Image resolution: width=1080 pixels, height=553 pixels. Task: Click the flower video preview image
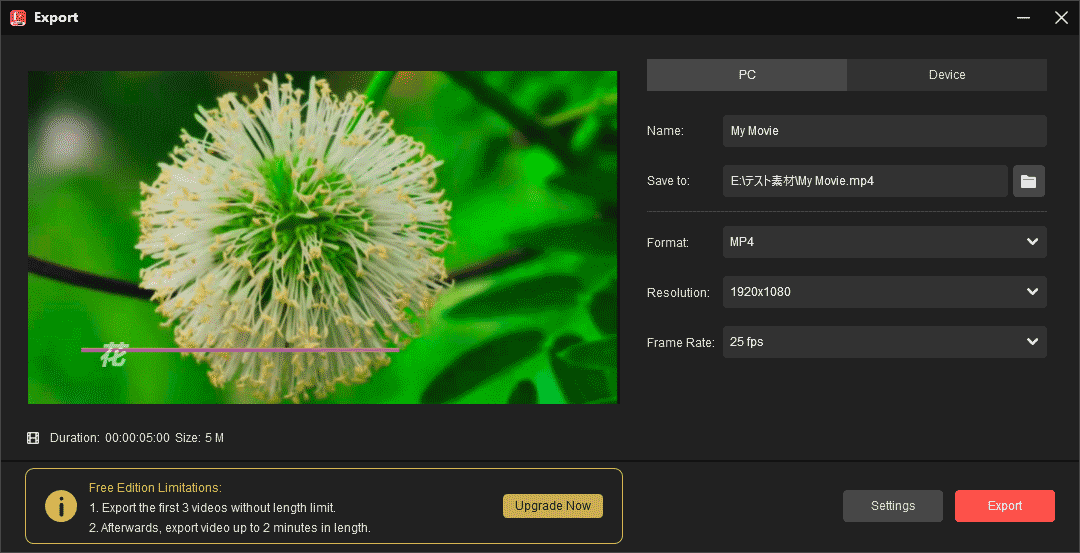323,237
